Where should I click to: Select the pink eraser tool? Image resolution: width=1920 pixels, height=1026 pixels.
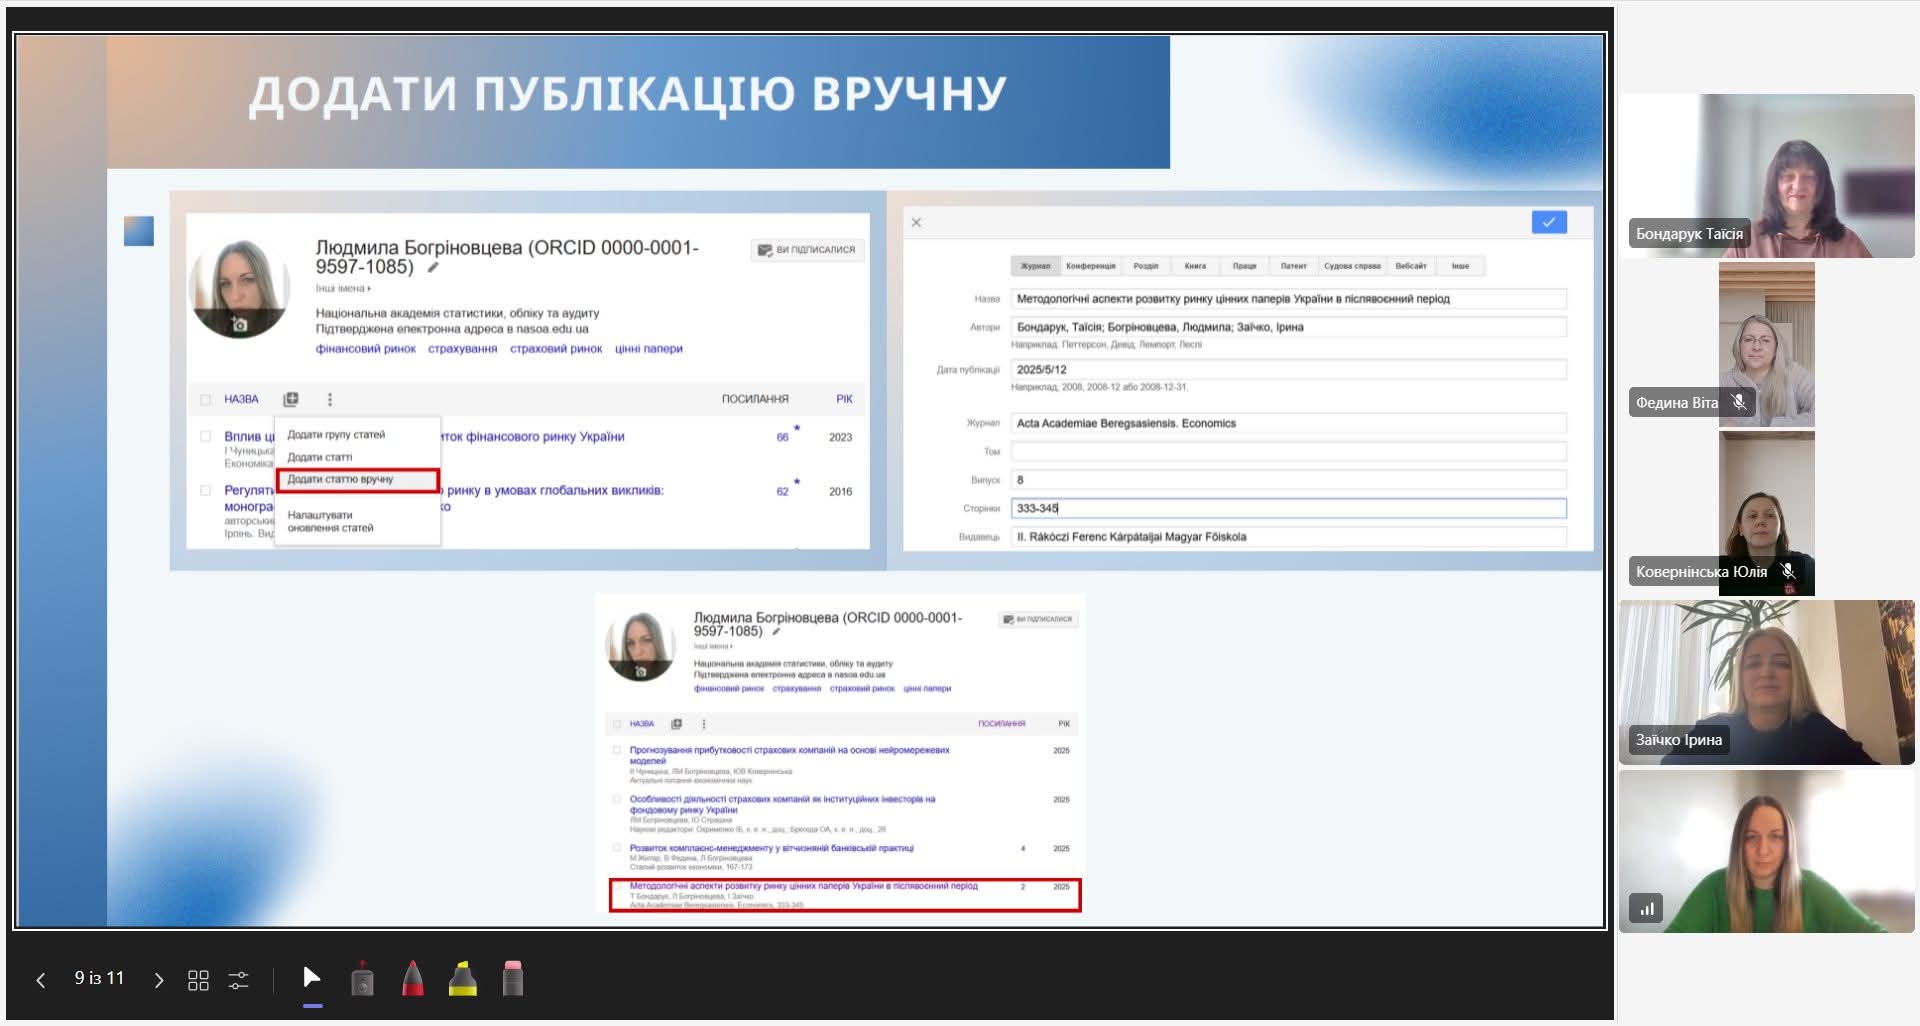[x=512, y=979]
